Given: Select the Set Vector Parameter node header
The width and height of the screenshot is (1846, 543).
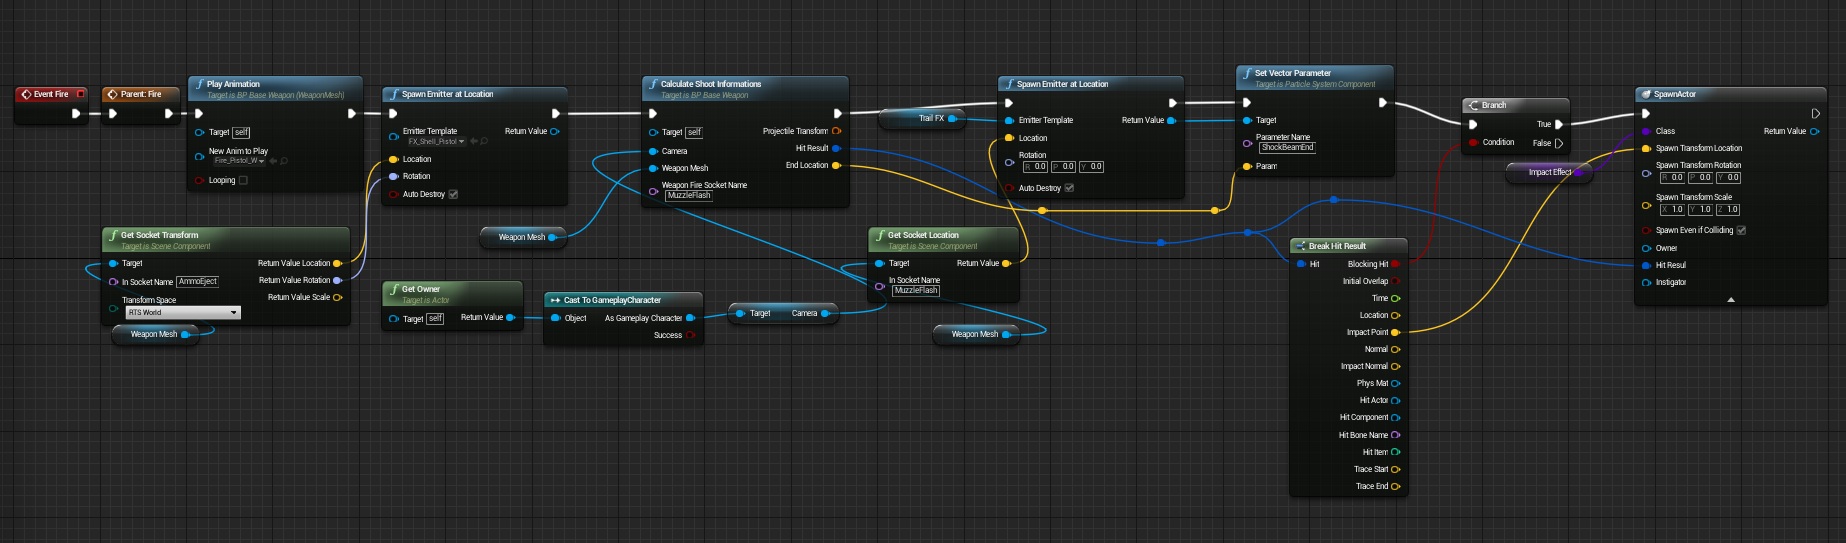Looking at the screenshot, I should pyautogui.click(x=1315, y=77).
